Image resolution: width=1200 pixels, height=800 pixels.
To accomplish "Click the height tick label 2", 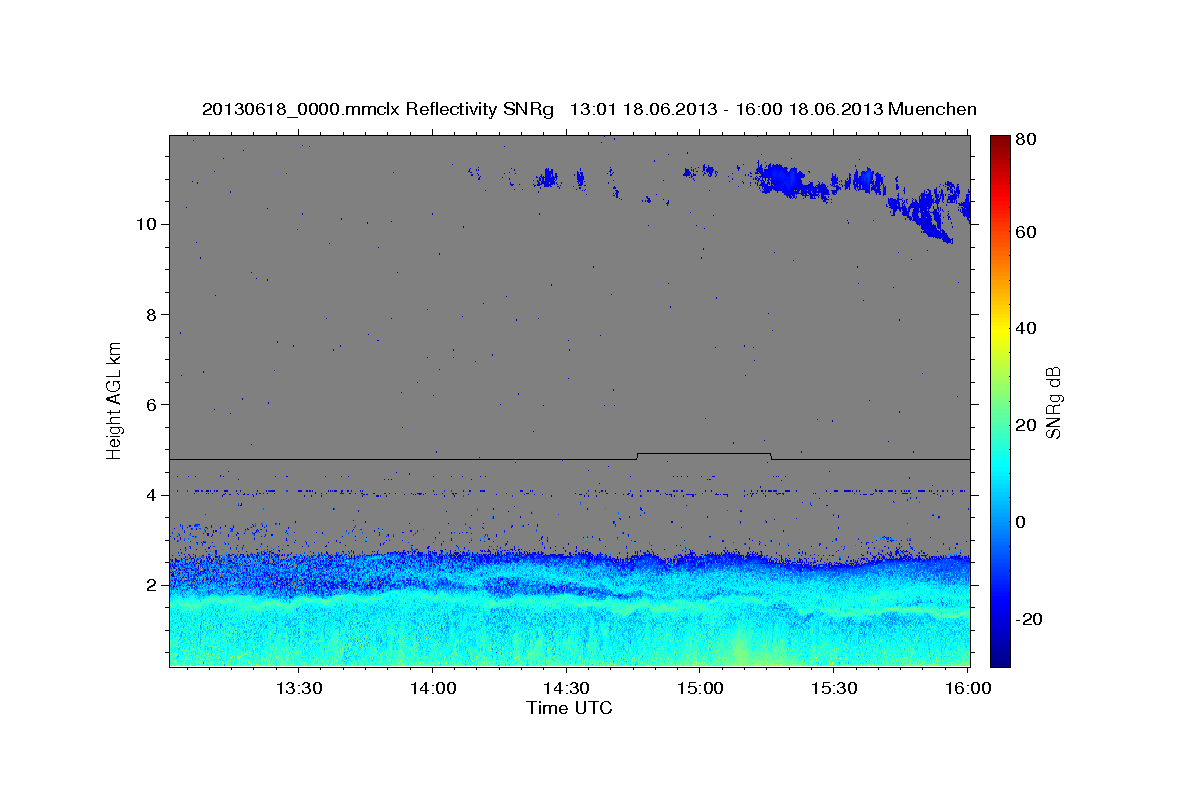I will (150, 585).
